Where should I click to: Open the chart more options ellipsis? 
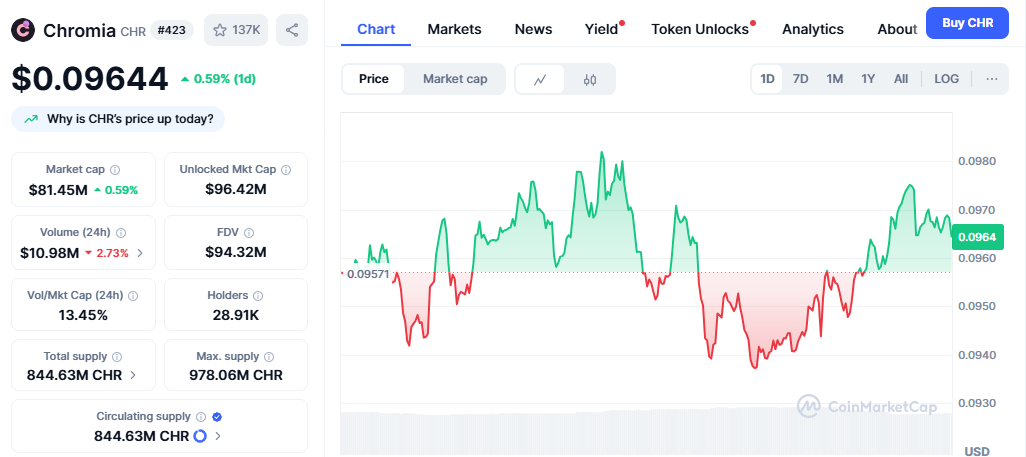(x=992, y=79)
